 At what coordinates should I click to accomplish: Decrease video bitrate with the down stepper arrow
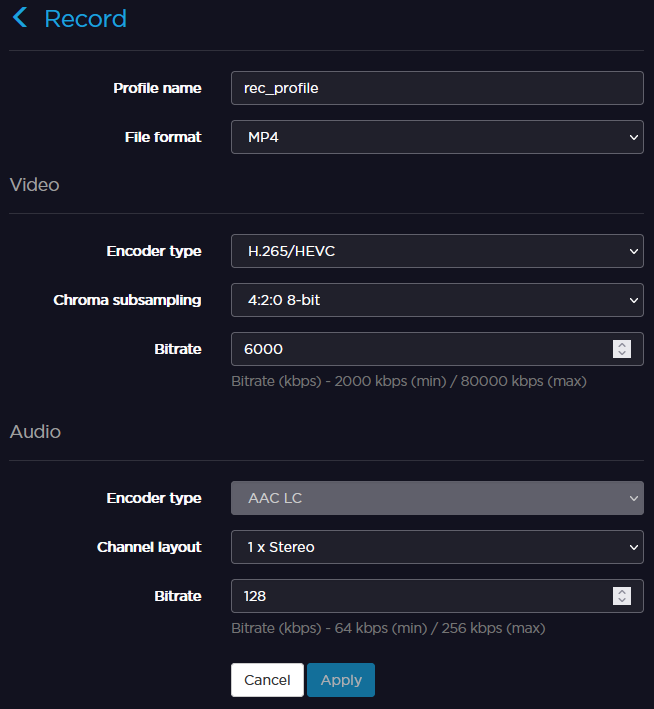(622, 354)
